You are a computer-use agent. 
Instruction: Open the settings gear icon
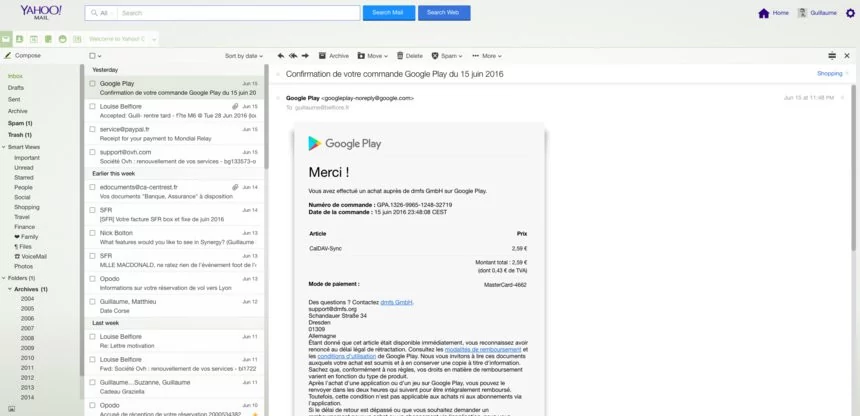[850, 13]
